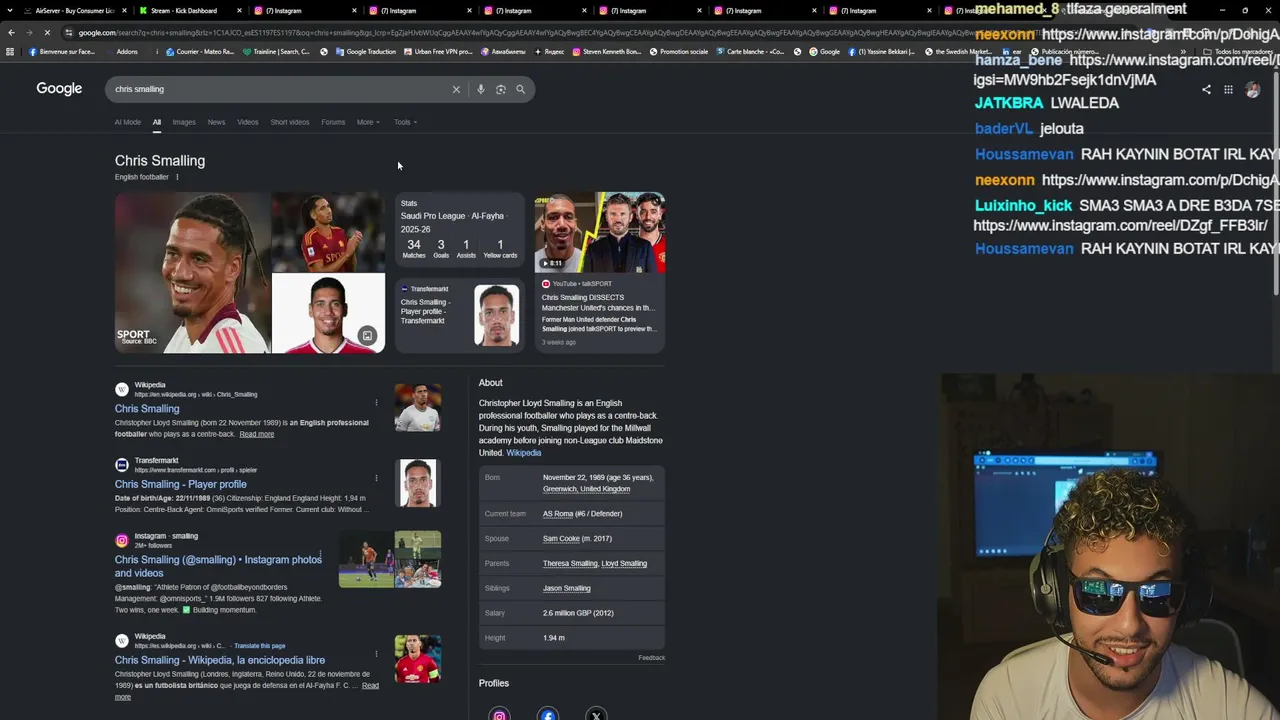The image size is (1280, 720).
Task: Open Facebook profile icon under Profiles
Action: (x=548, y=714)
